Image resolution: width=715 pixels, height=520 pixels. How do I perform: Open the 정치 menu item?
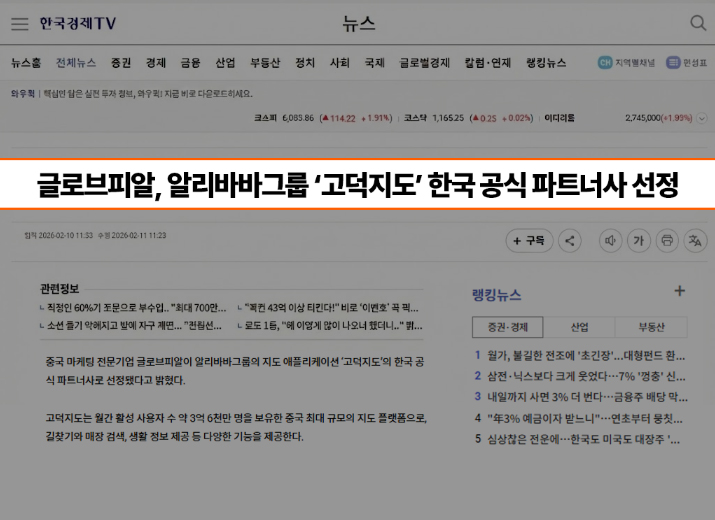(x=305, y=62)
